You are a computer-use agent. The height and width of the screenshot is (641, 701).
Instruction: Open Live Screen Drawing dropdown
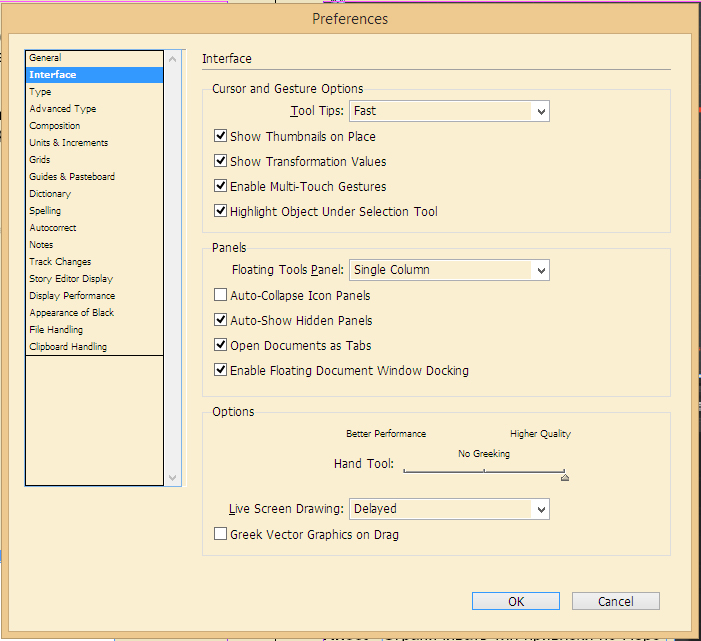coord(449,509)
